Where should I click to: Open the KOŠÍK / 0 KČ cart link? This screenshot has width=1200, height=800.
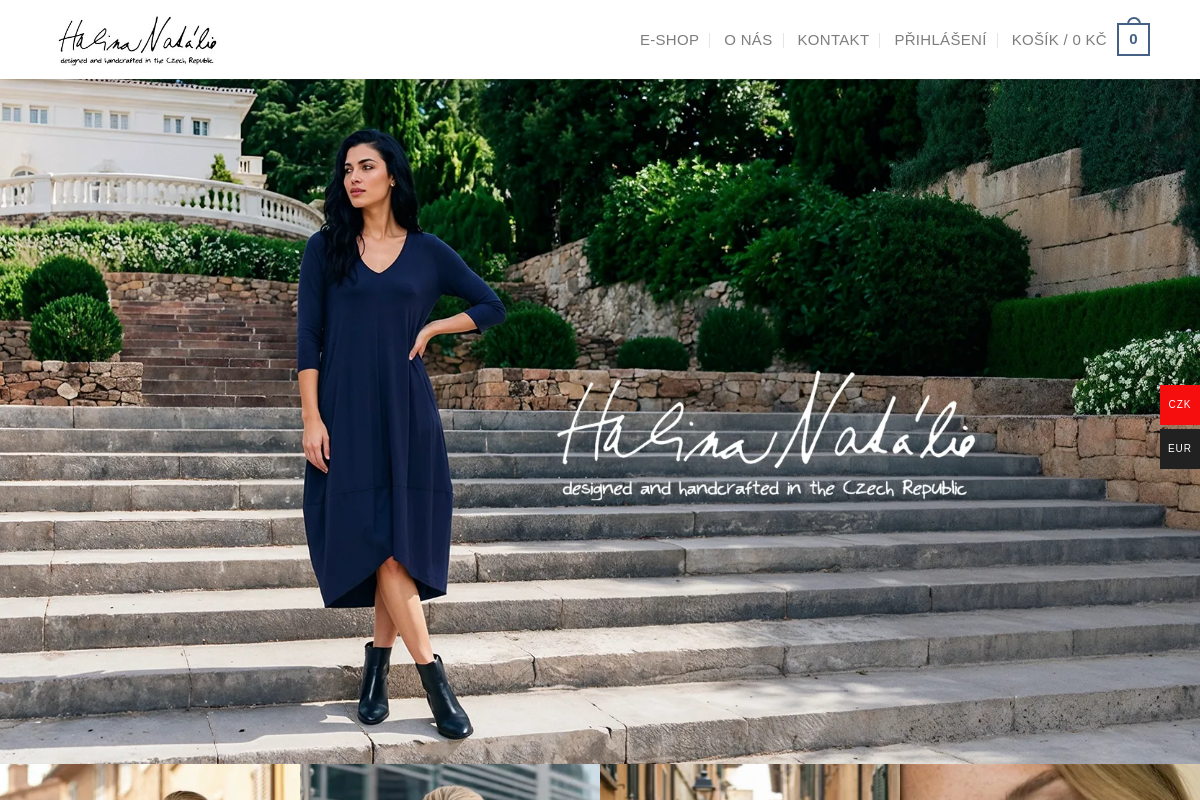click(x=1059, y=40)
